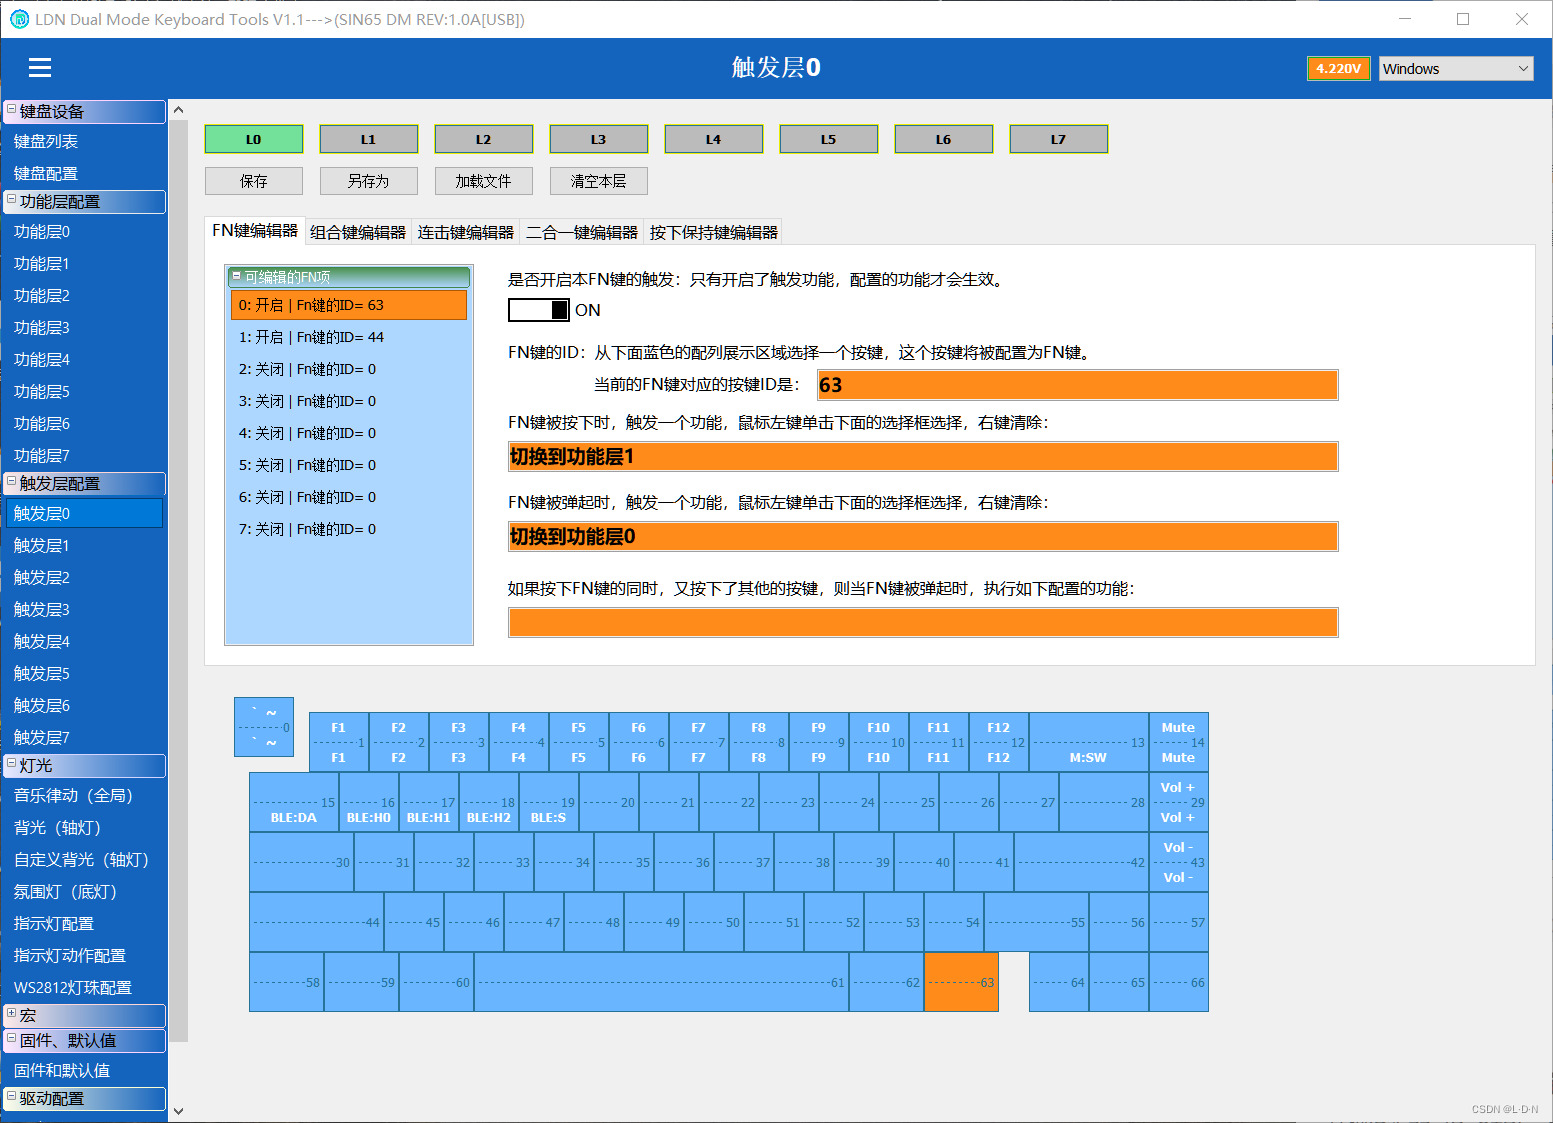Switch to 二合一键编辑器 tab
Image resolution: width=1553 pixels, height=1123 pixels.
point(582,232)
